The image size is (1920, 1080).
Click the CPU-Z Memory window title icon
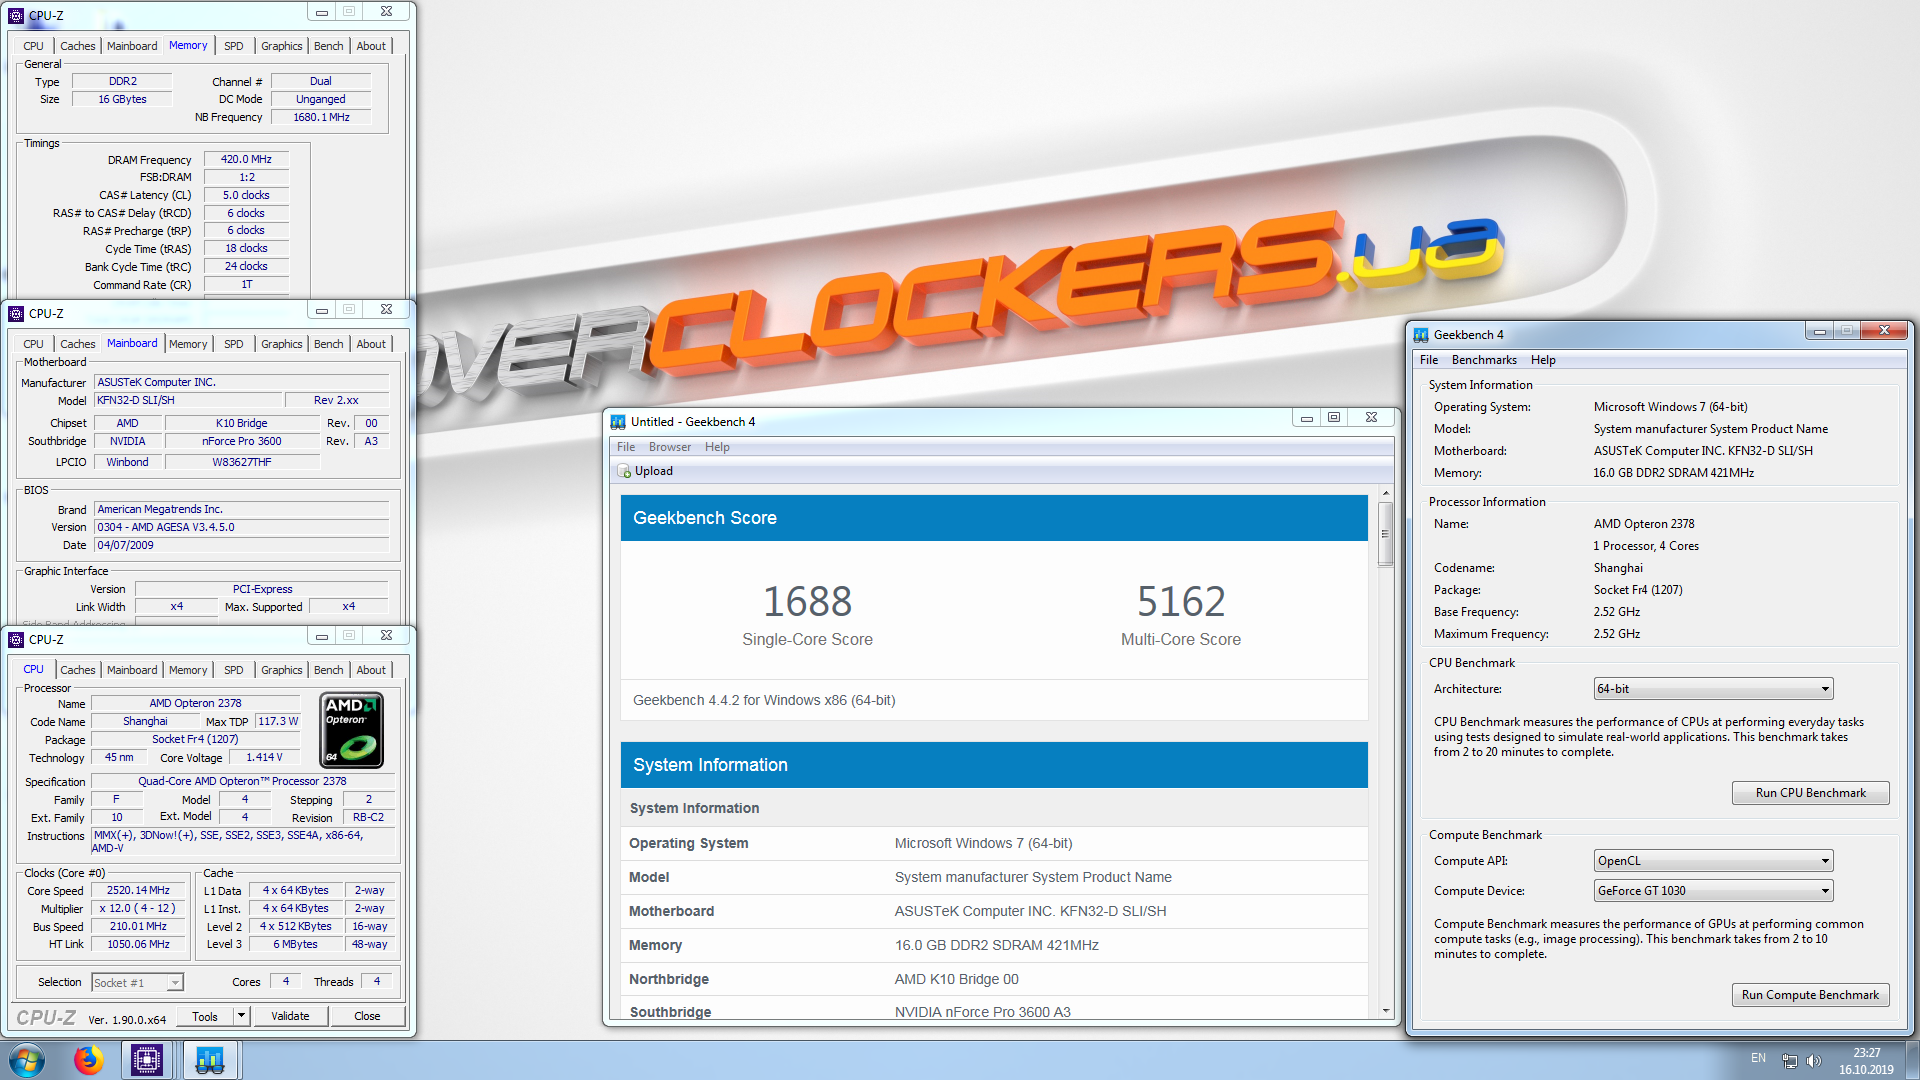point(16,15)
